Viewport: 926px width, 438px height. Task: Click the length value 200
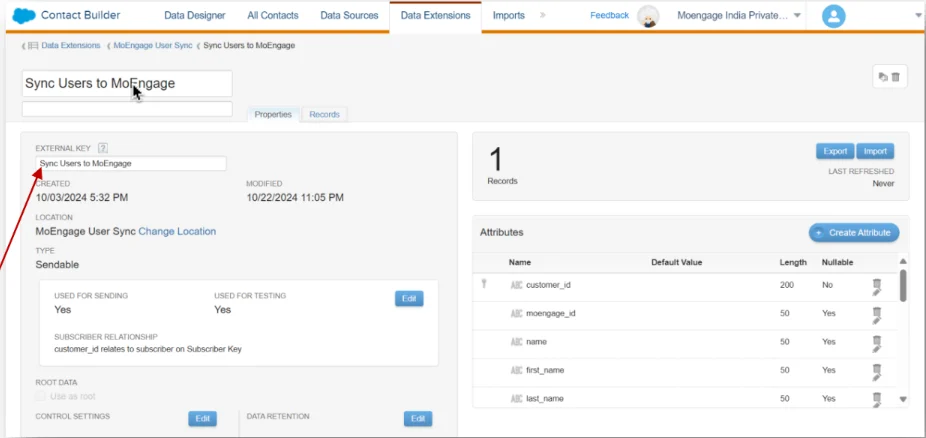point(787,285)
